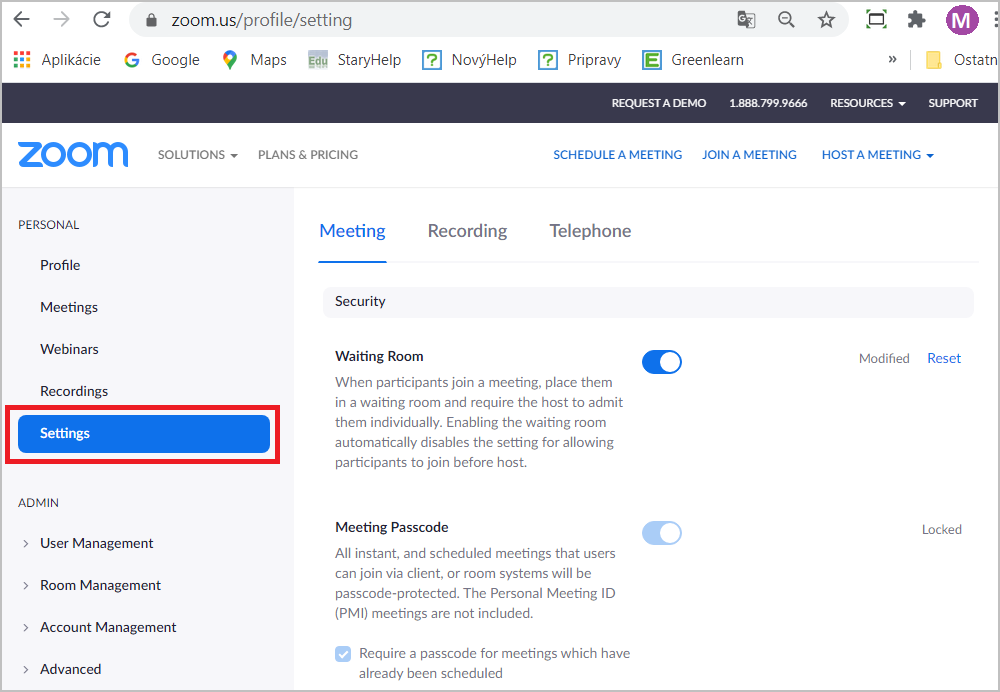Toggle the Meeting Passcode switch
Screen dimensions: 1000x692
pos(661,533)
